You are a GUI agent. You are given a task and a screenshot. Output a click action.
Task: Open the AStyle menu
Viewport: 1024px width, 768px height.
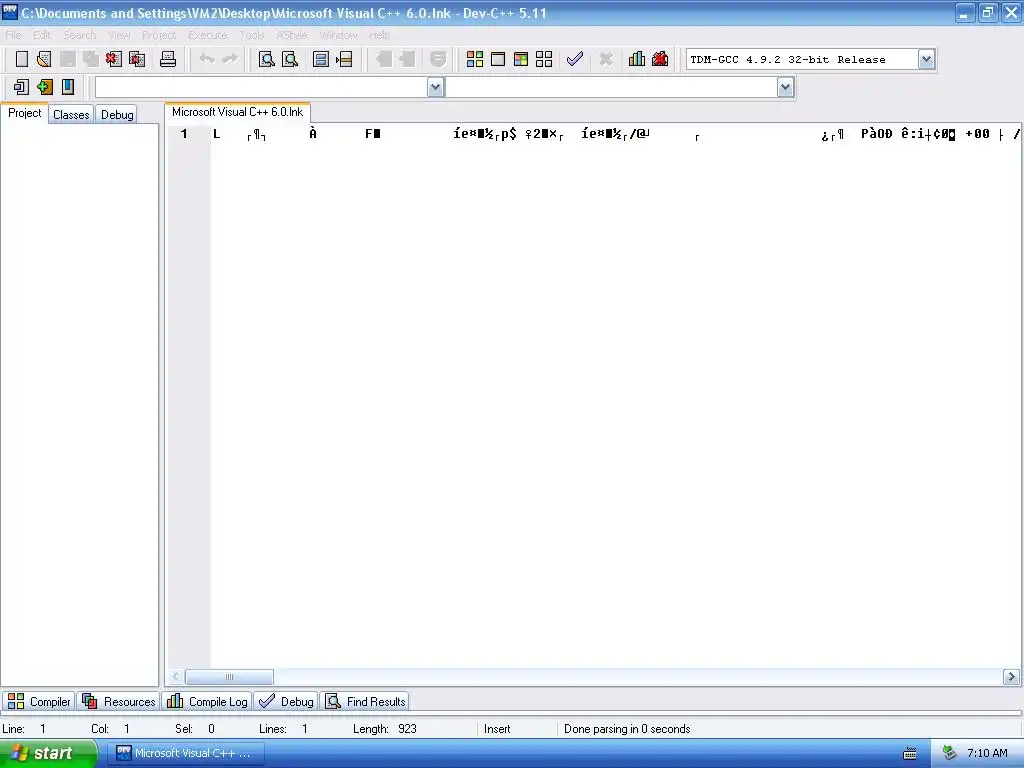click(291, 35)
